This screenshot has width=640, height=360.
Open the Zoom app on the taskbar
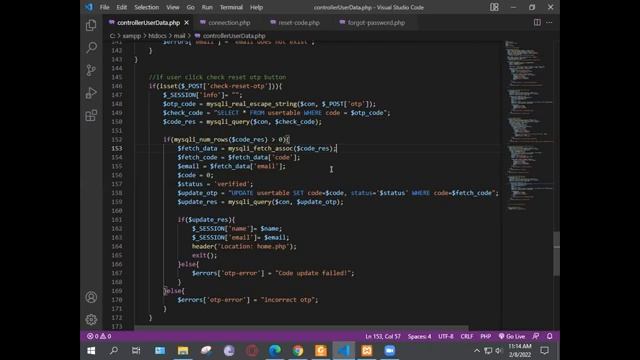pyautogui.click(x=389, y=350)
